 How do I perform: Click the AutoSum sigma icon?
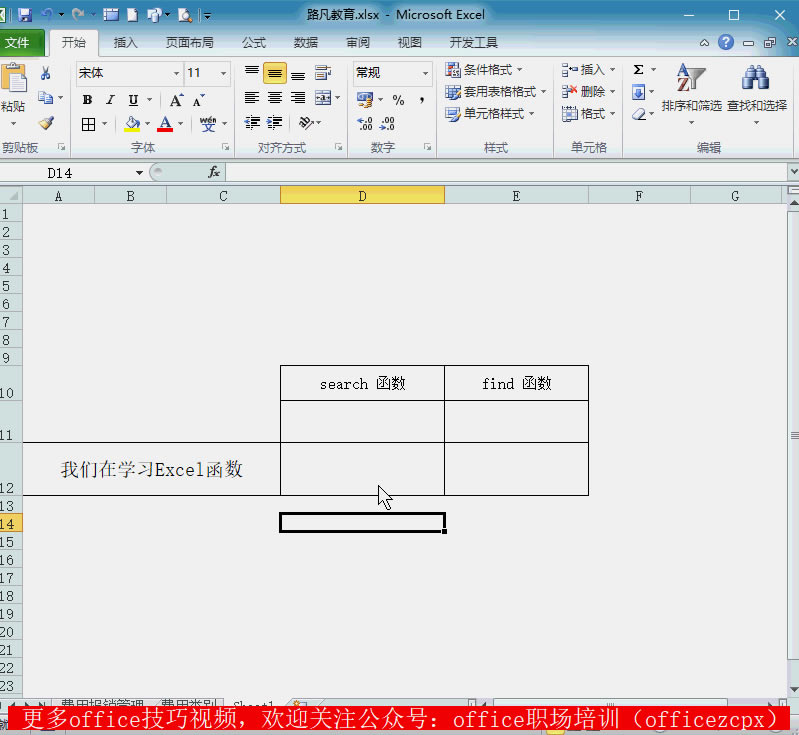point(638,69)
